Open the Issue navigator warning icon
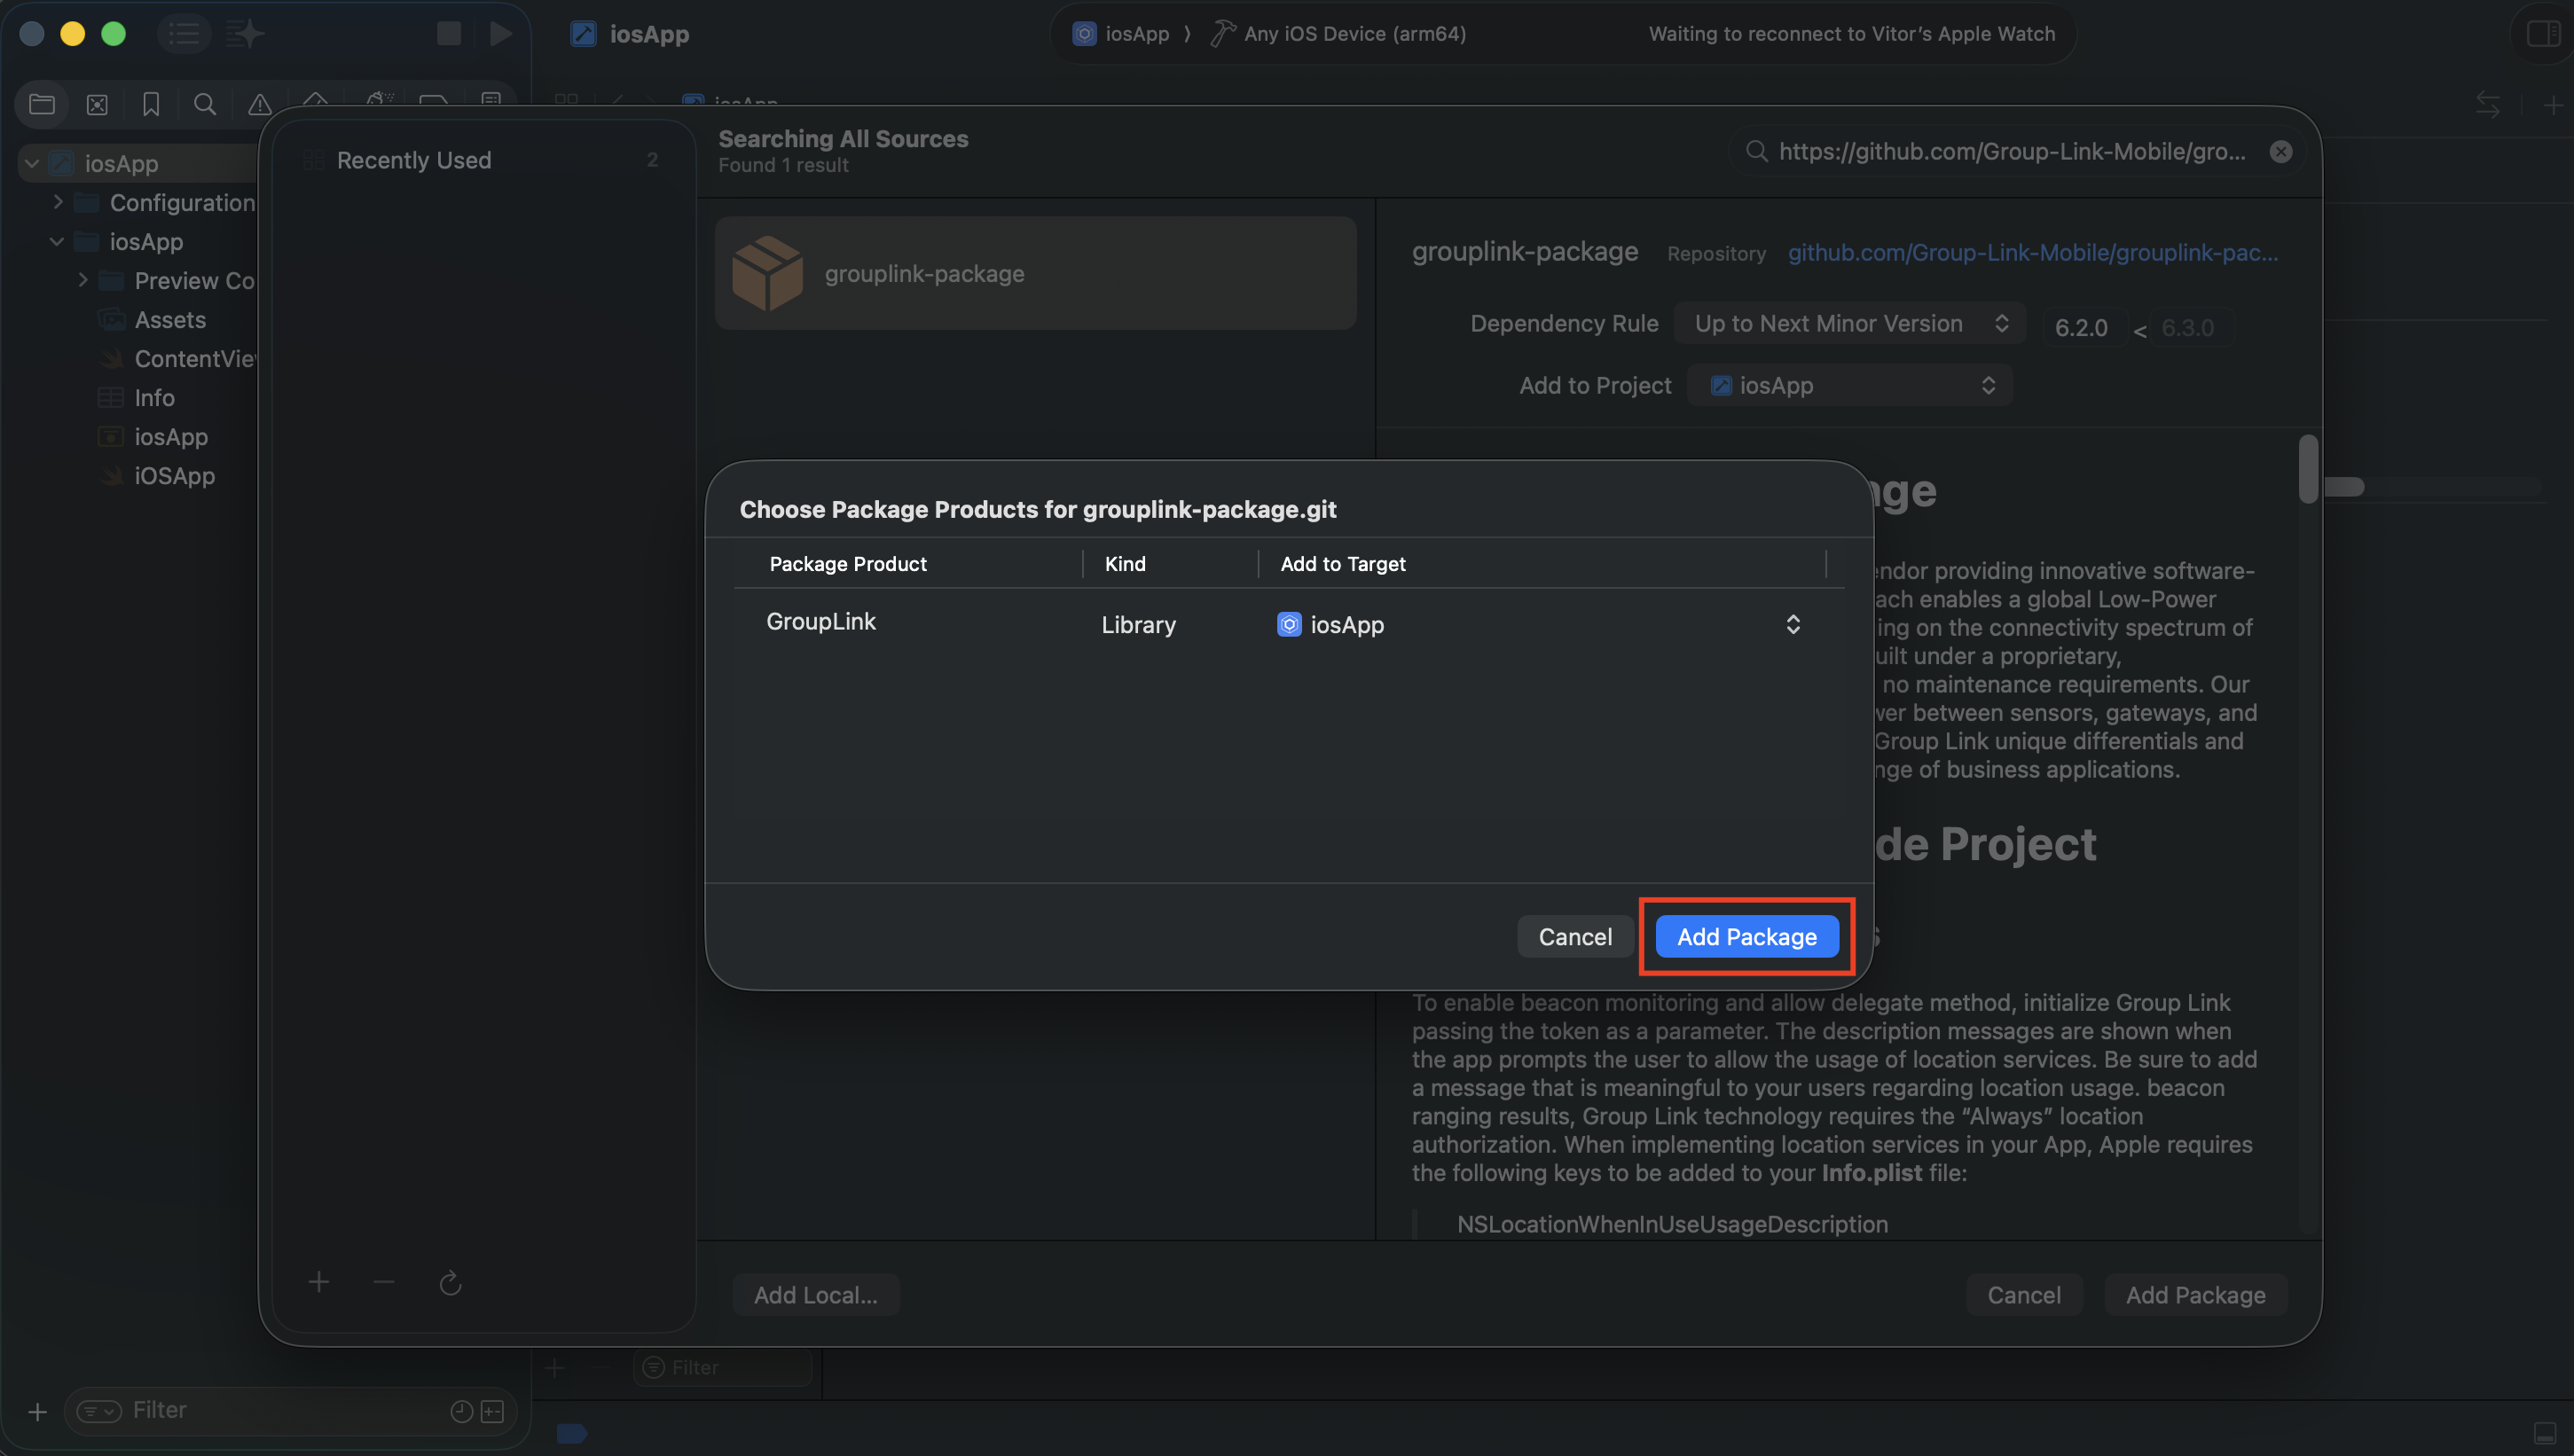Viewport: 2574px width, 1456px height. pos(259,104)
